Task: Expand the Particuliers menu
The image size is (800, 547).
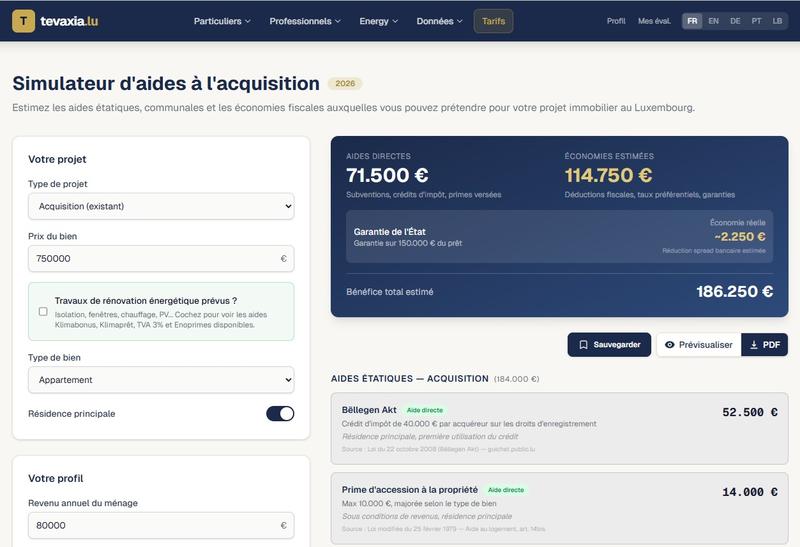Action: click(x=222, y=21)
